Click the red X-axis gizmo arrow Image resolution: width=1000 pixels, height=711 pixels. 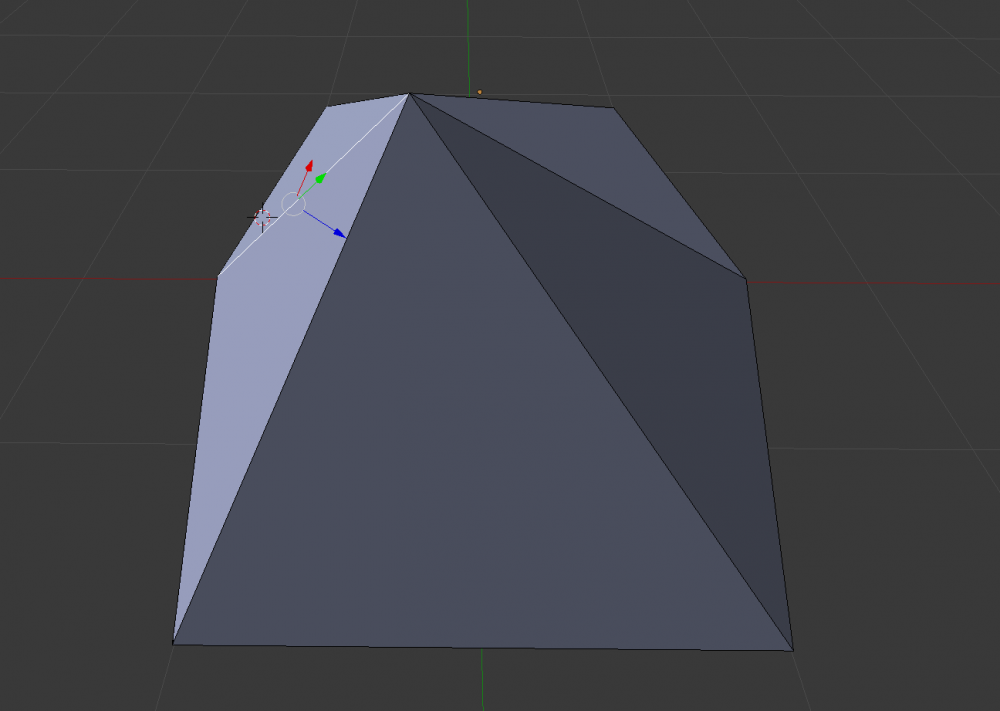310,168
